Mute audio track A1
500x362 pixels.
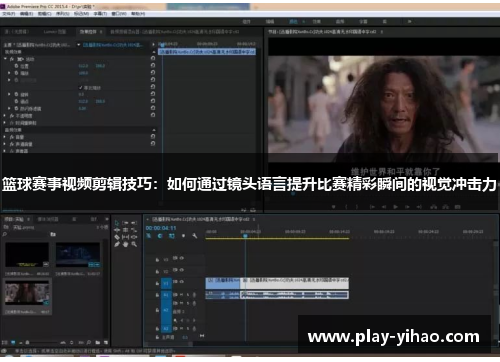click(182, 295)
